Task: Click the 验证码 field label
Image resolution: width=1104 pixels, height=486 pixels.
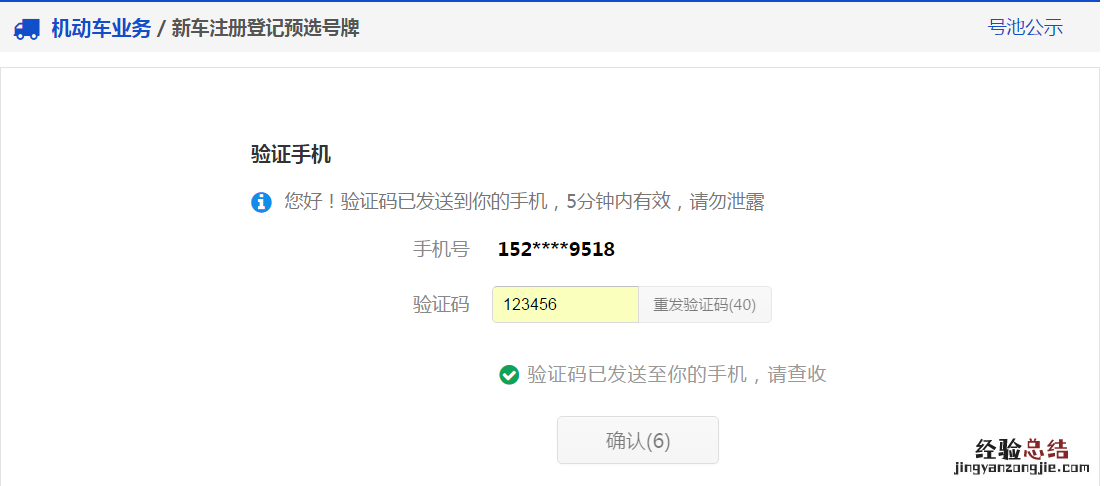Action: click(x=441, y=304)
